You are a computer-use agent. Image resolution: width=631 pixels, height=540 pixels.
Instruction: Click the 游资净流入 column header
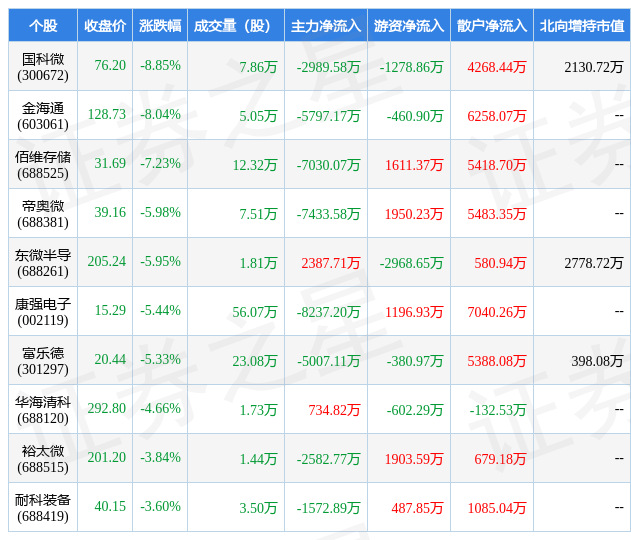click(x=409, y=26)
